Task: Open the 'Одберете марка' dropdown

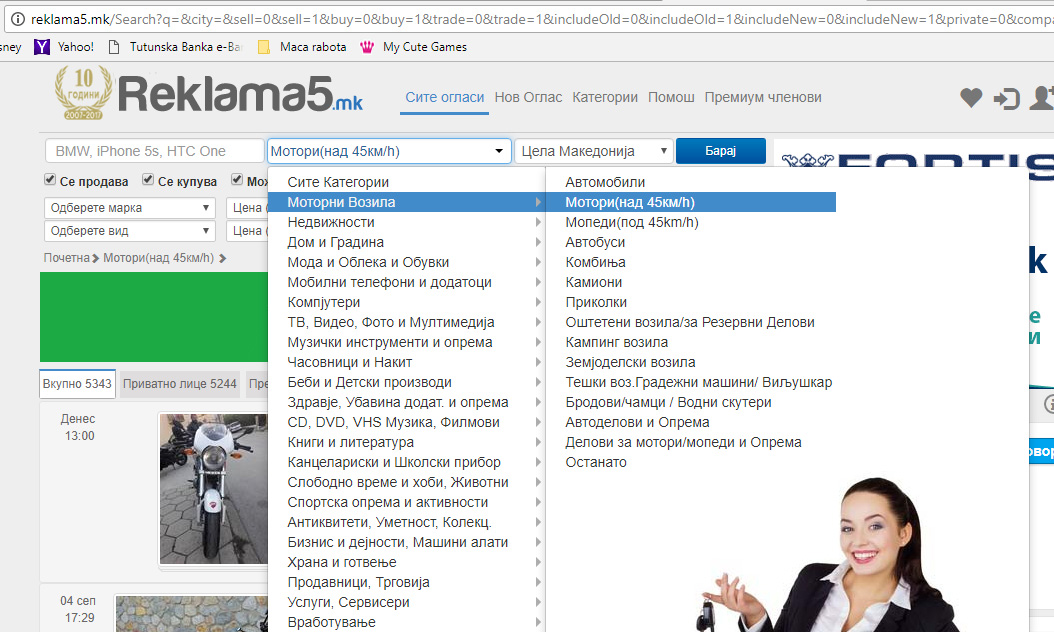Action: 130,208
